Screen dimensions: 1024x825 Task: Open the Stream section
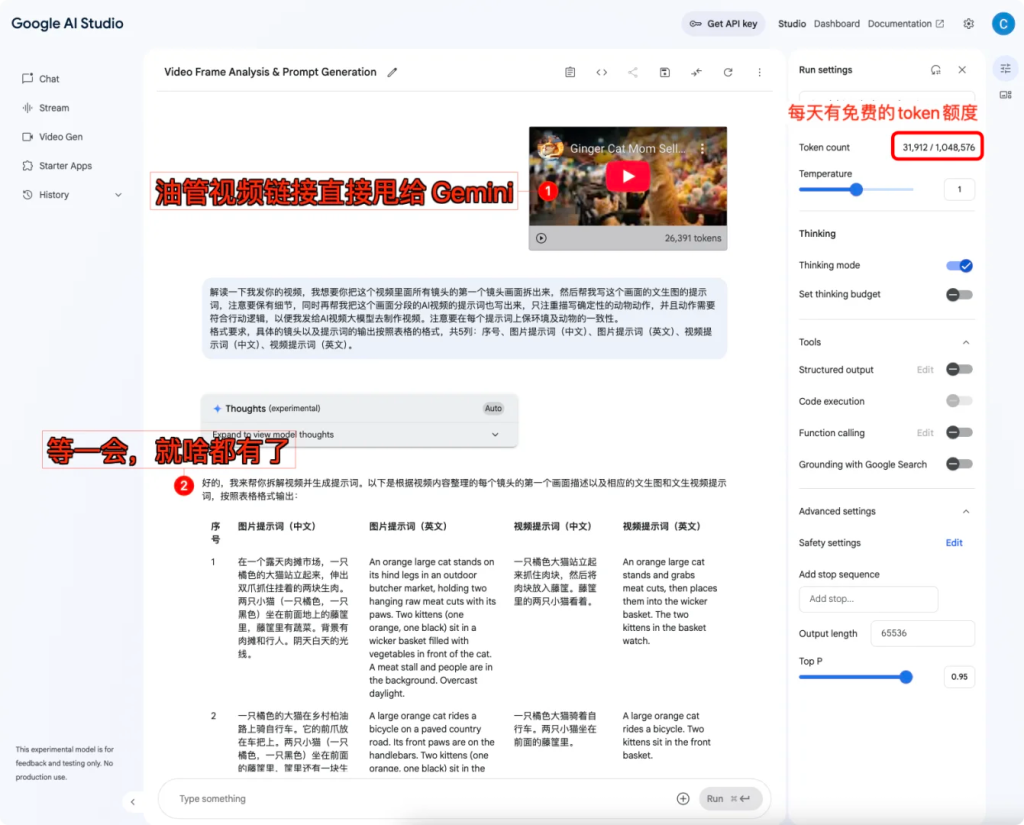pos(45,108)
